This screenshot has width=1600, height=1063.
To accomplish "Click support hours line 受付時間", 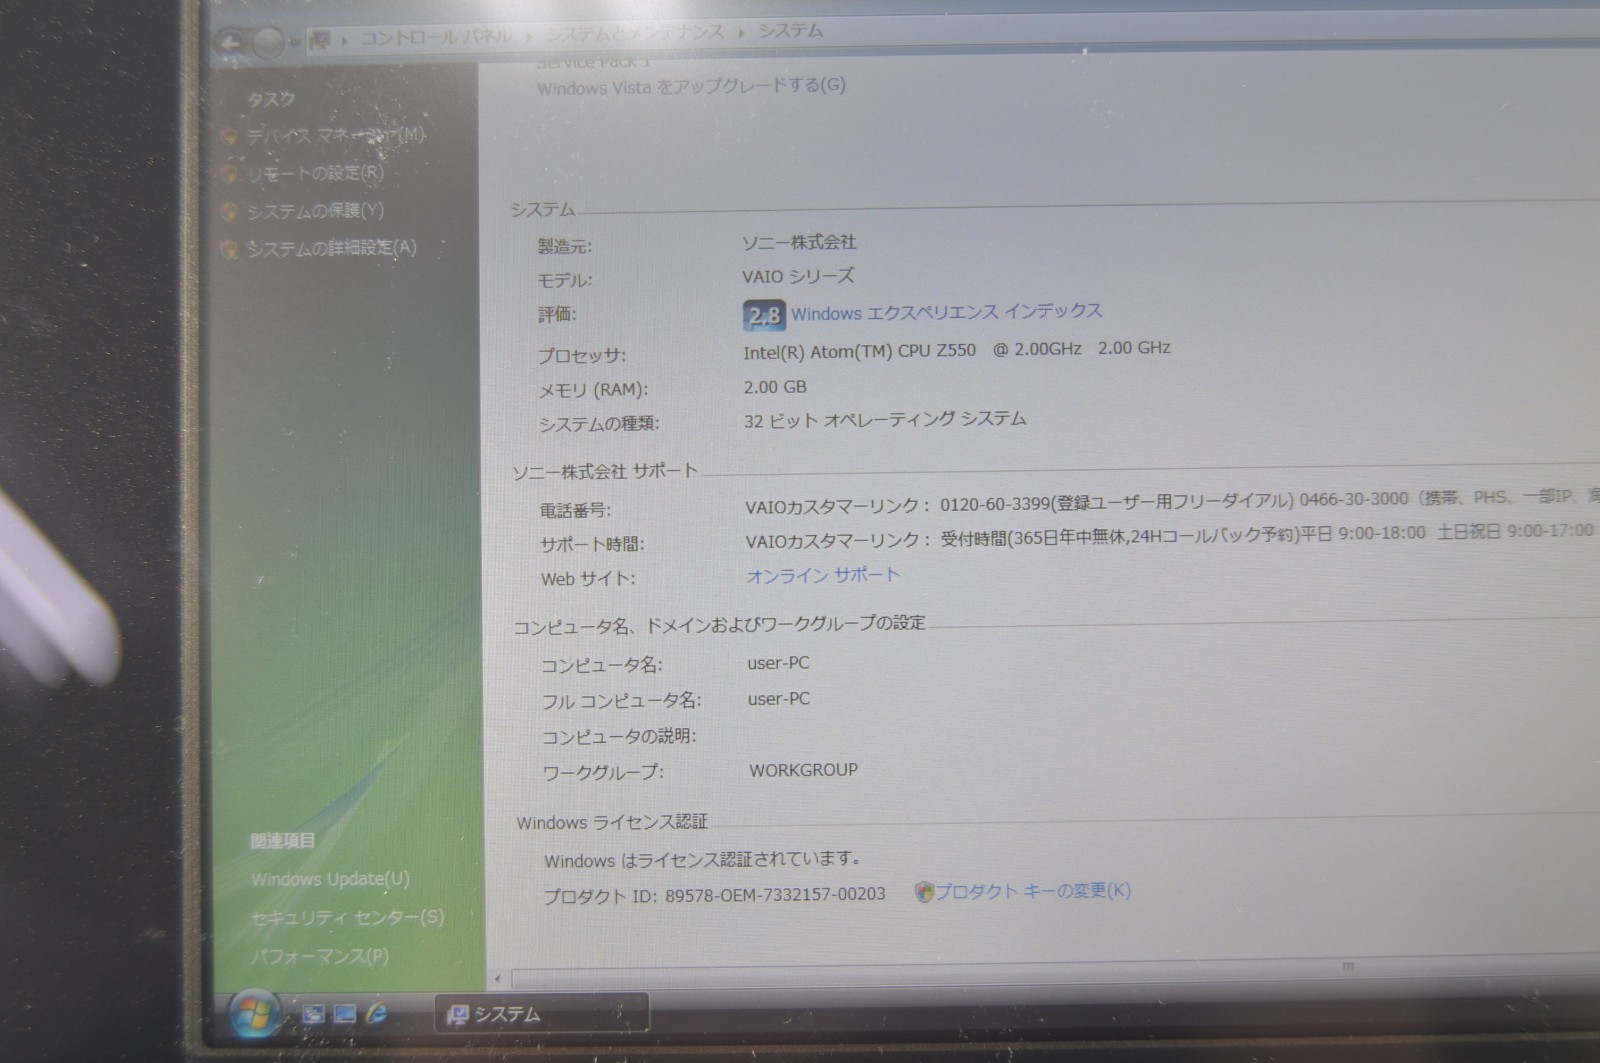I will pos(1170,536).
